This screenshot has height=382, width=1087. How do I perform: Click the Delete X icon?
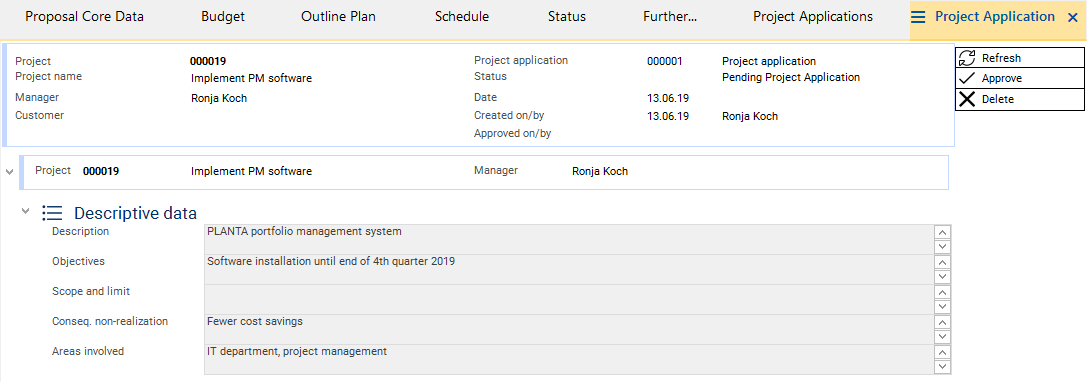click(x=967, y=99)
